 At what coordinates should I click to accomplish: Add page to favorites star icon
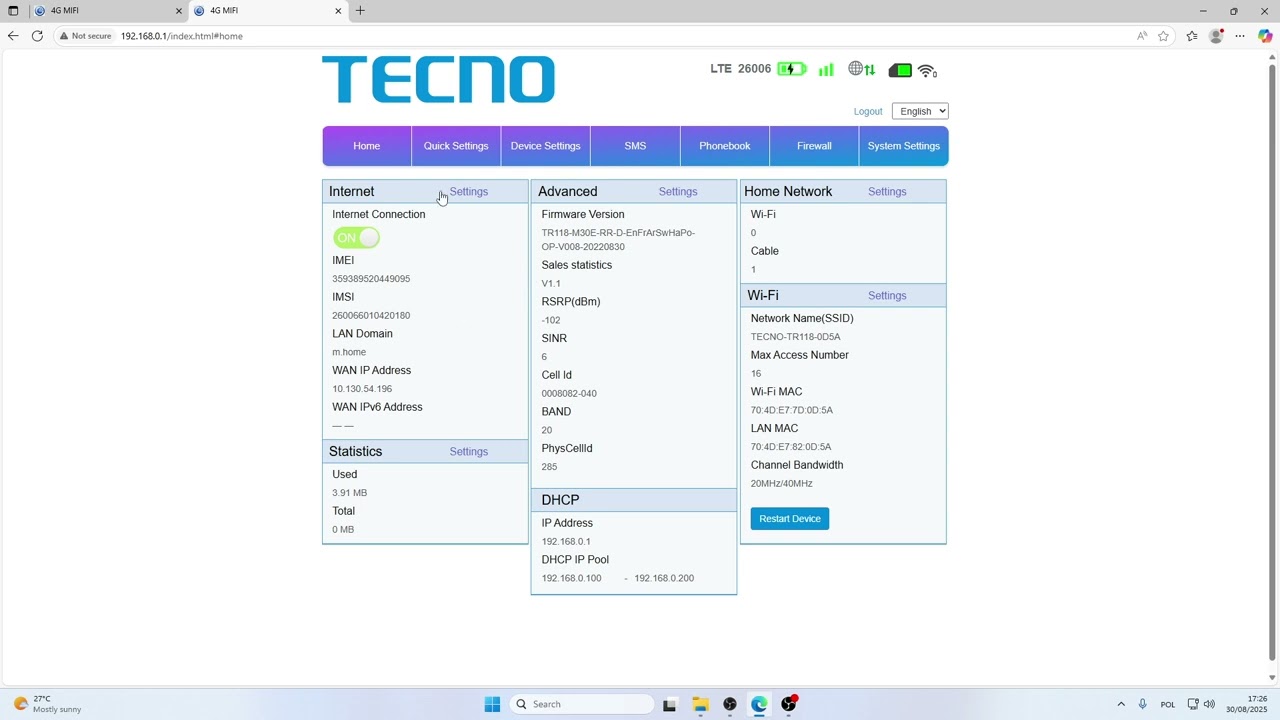1163,36
